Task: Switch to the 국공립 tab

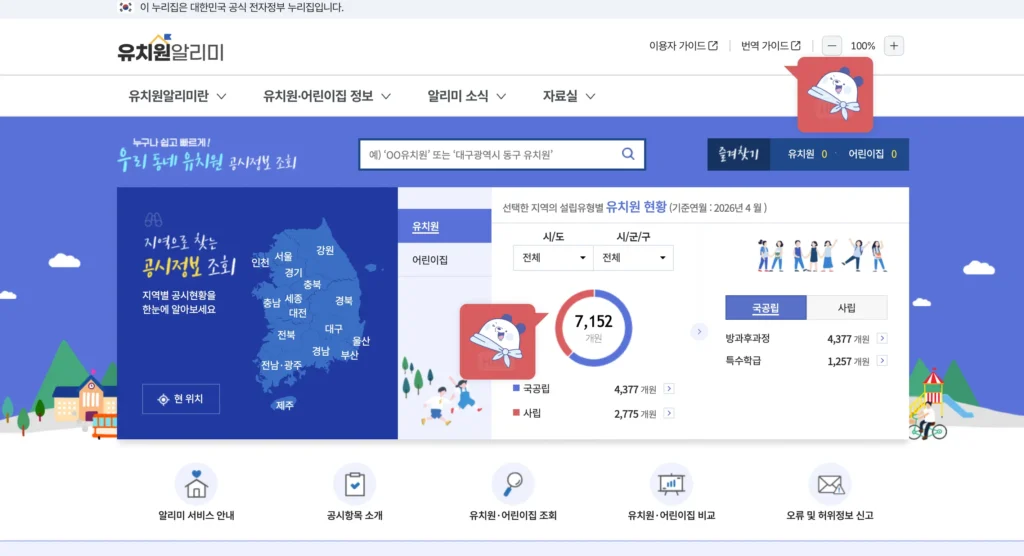Action: [765, 308]
